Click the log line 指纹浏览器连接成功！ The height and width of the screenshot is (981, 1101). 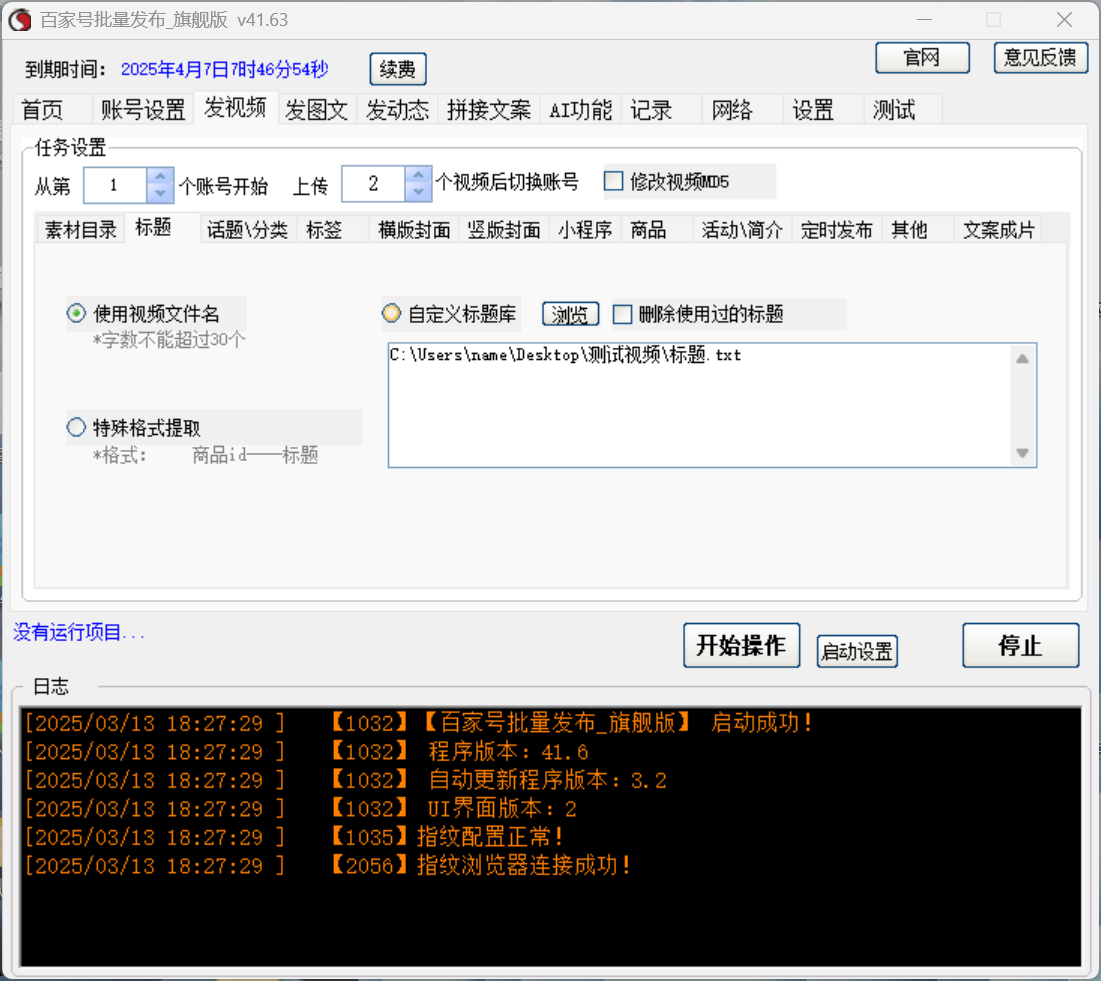pos(327,865)
